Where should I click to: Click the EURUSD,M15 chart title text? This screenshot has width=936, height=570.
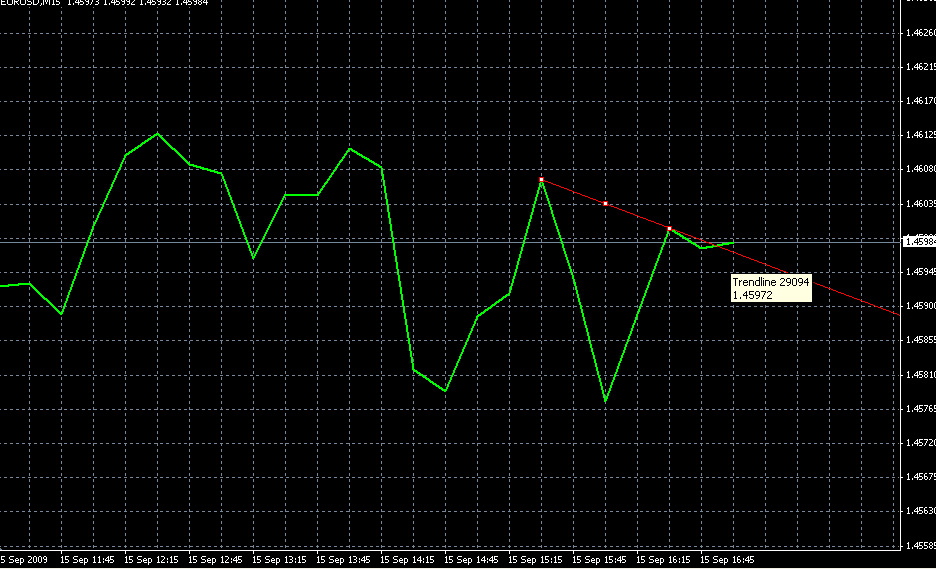(30, 2)
